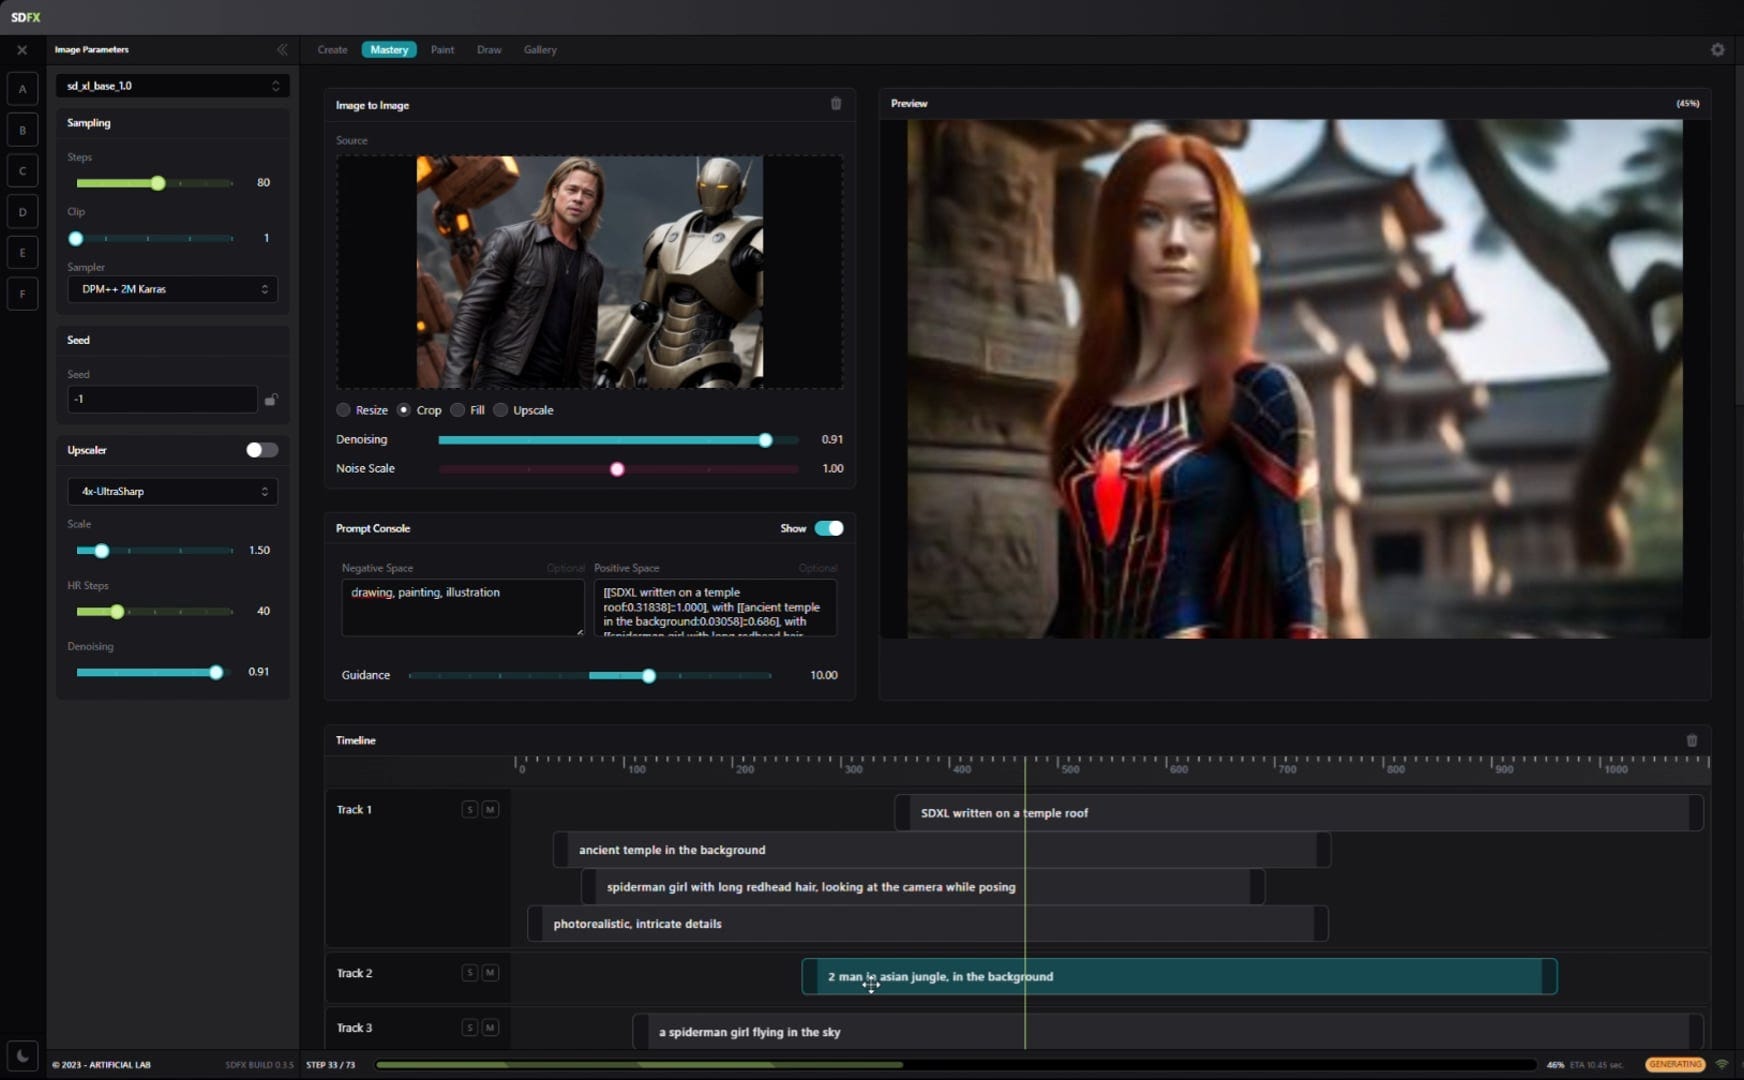Mute Track 1 with M button
Image resolution: width=1744 pixels, height=1080 pixels.
490,810
